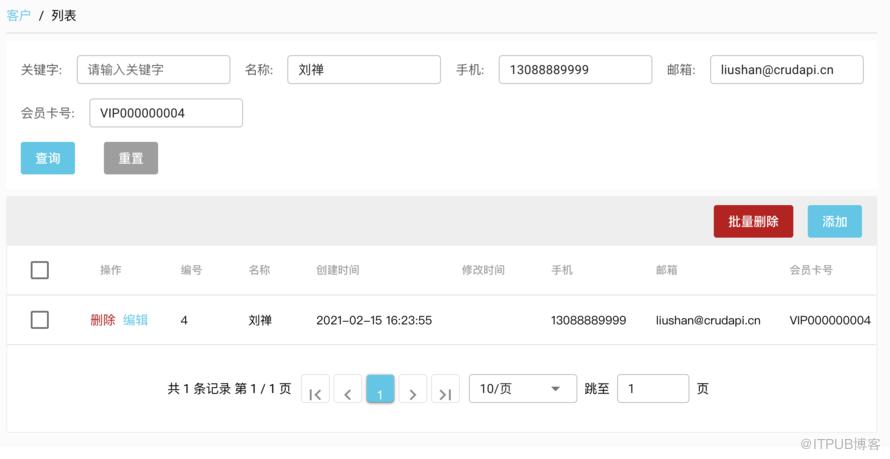Check the row checkbox for 刘禅
This screenshot has width=890, height=459.
pyautogui.click(x=40, y=320)
